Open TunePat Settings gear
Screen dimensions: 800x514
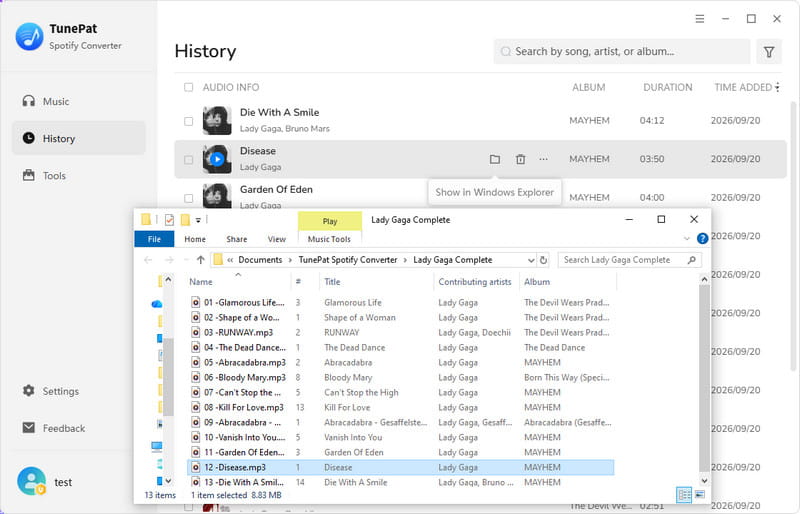point(29,391)
